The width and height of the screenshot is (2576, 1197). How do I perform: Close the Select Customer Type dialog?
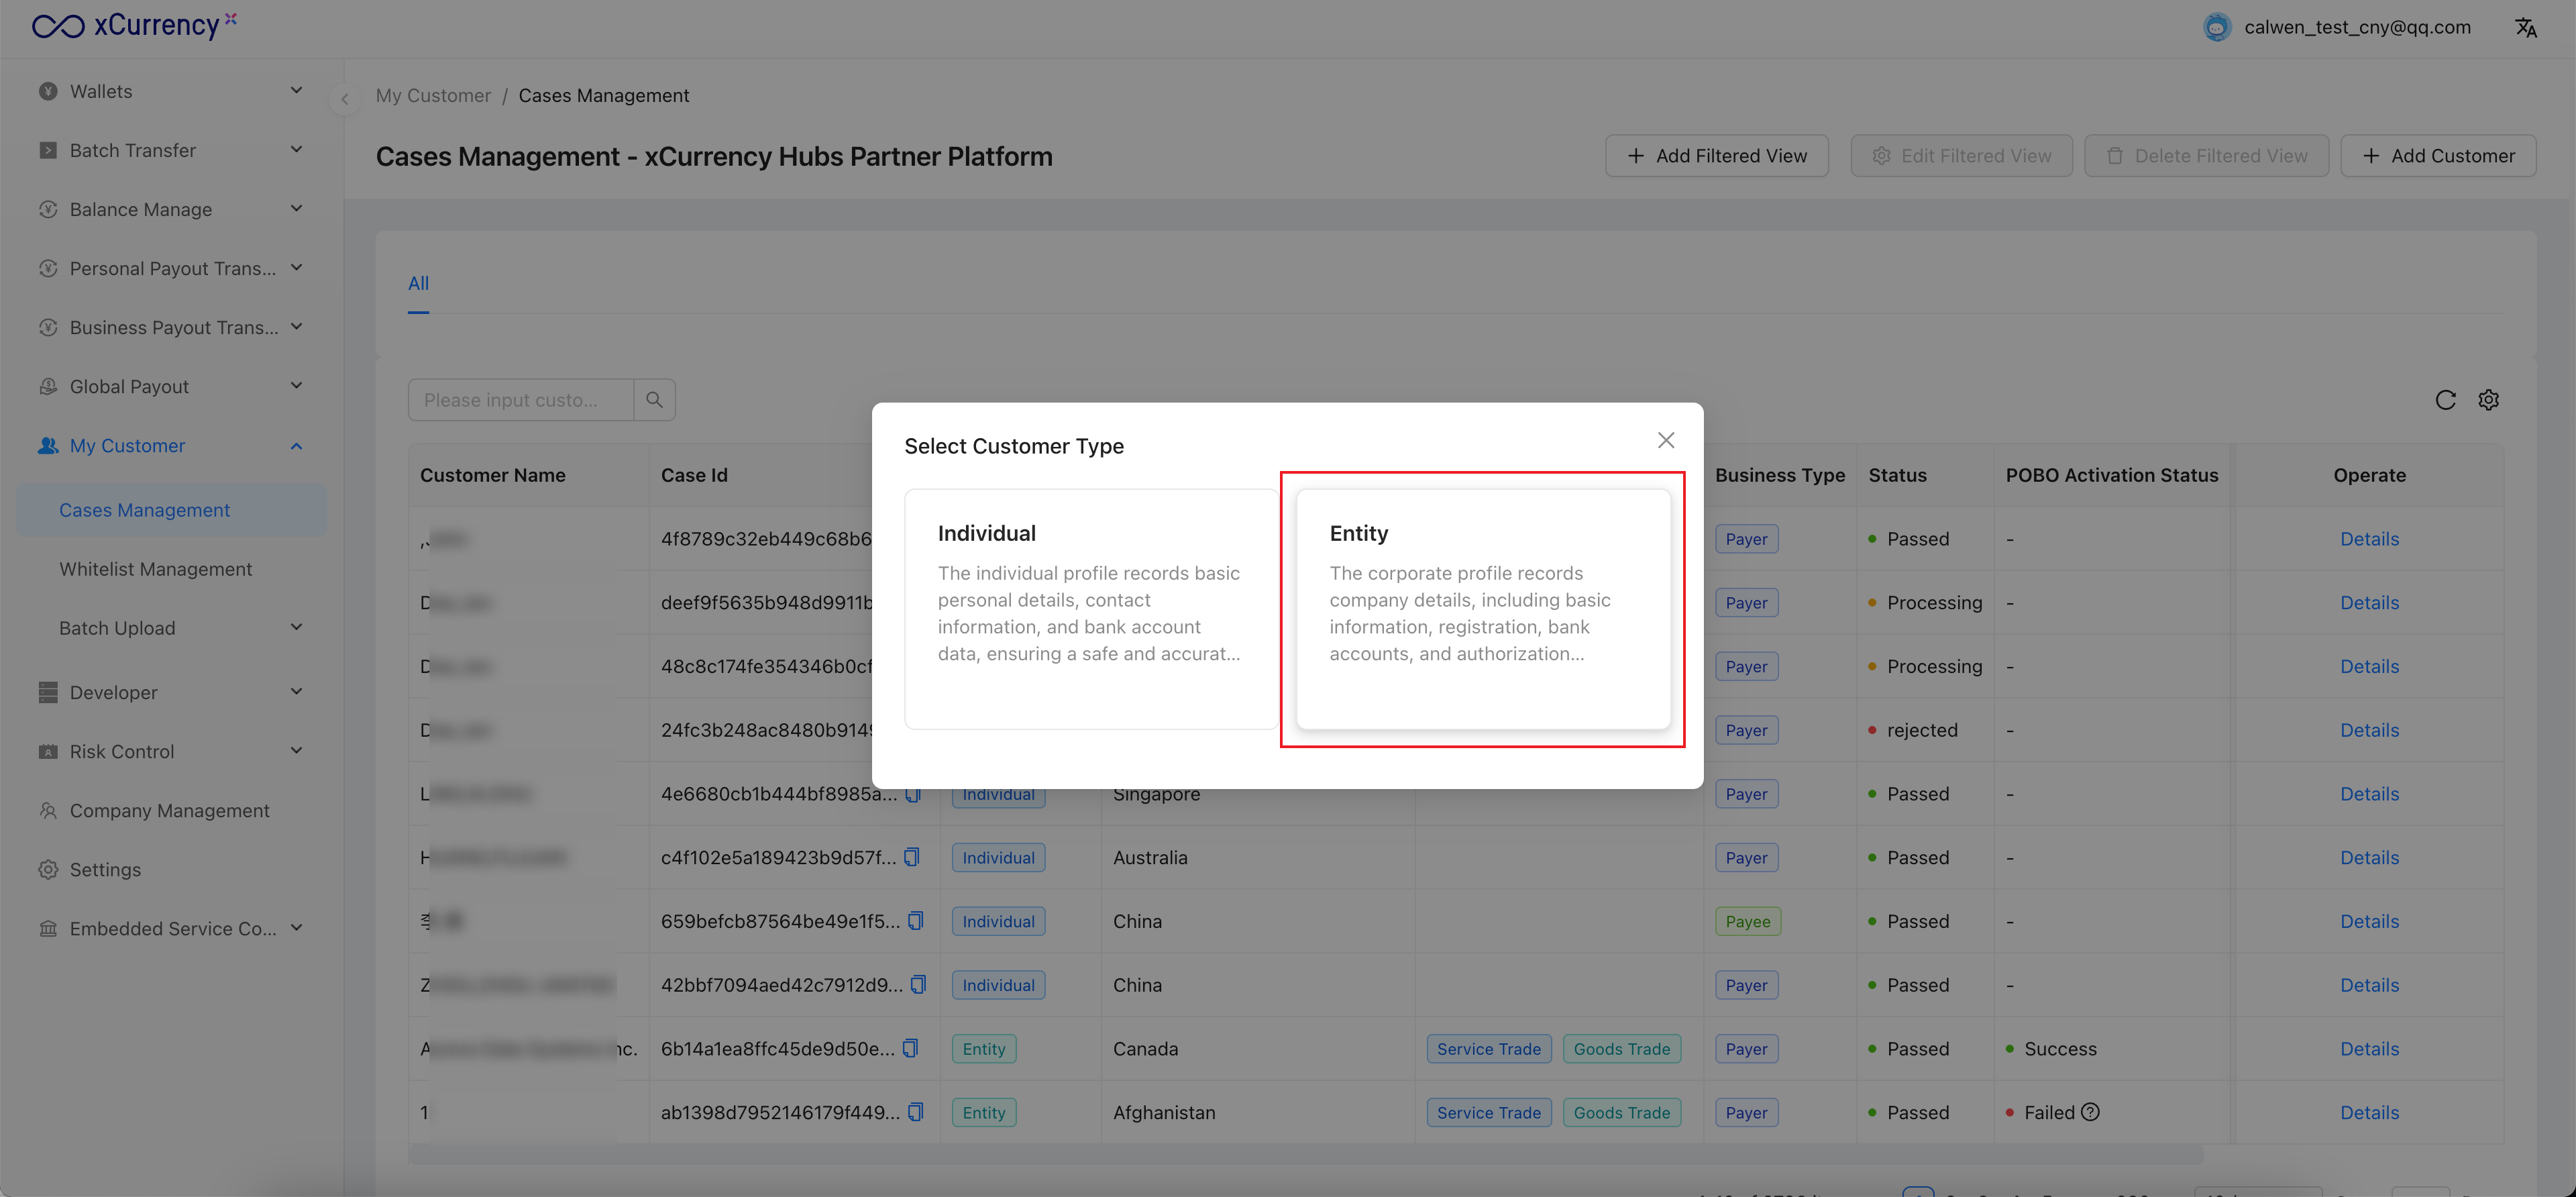pyautogui.click(x=1665, y=440)
